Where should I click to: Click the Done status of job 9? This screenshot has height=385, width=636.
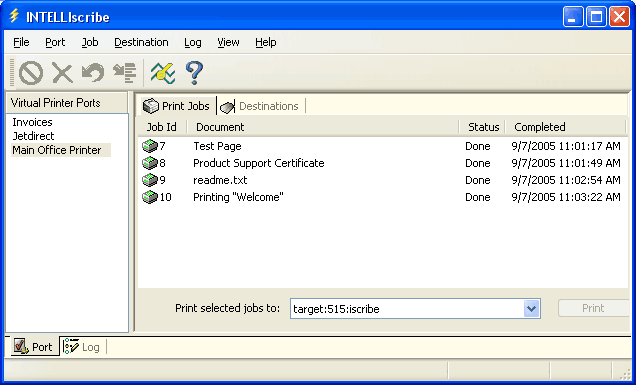tap(477, 180)
